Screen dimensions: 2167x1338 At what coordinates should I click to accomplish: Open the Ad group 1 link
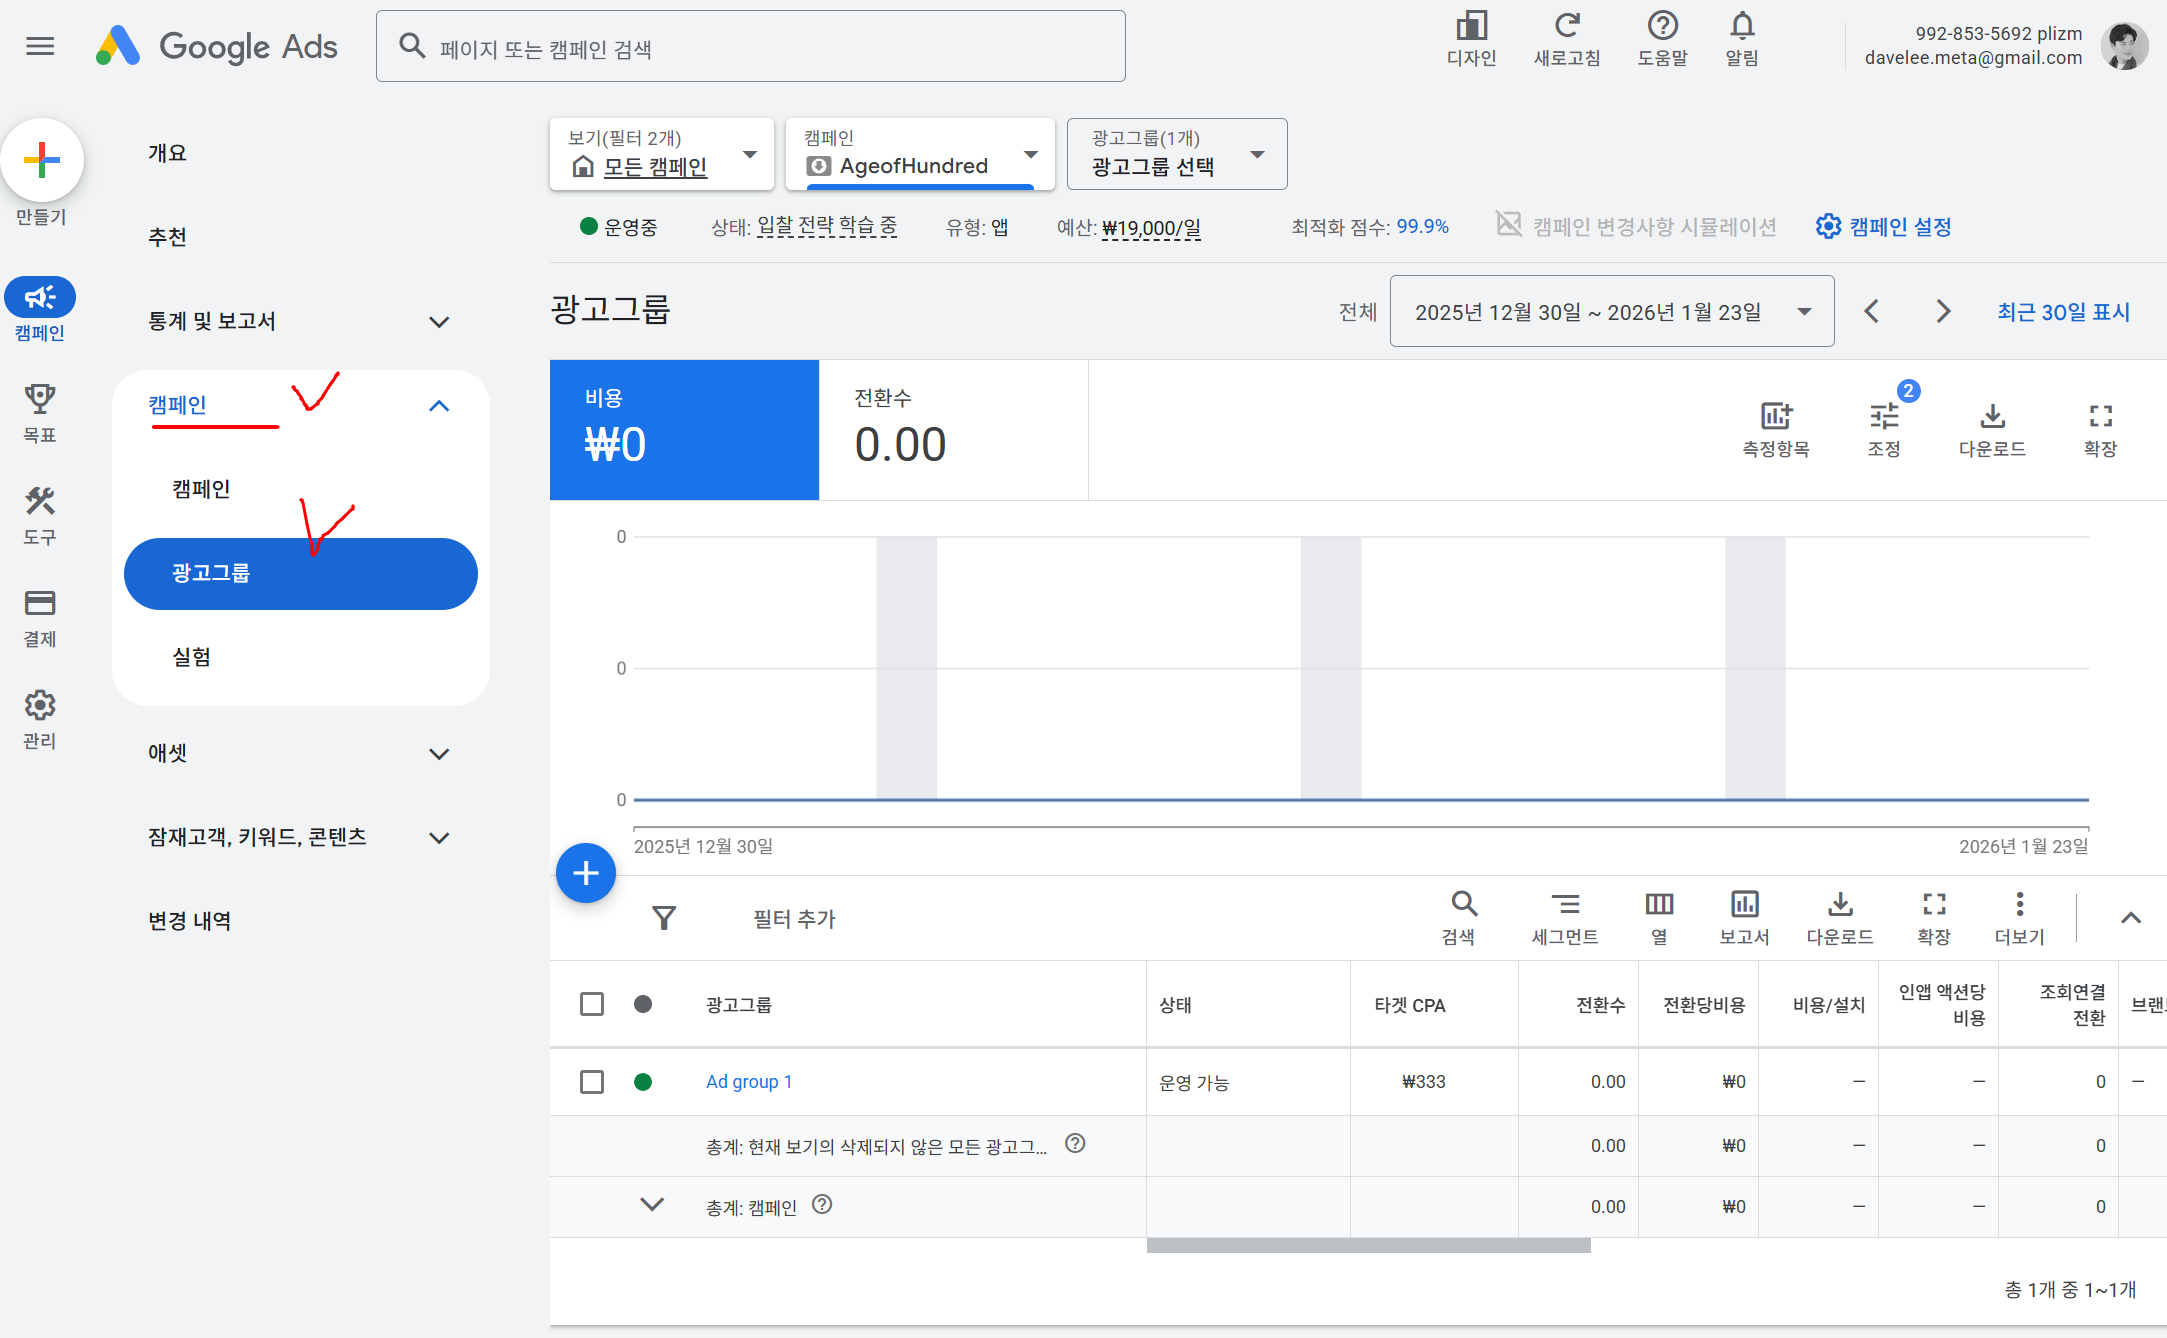click(x=748, y=1082)
